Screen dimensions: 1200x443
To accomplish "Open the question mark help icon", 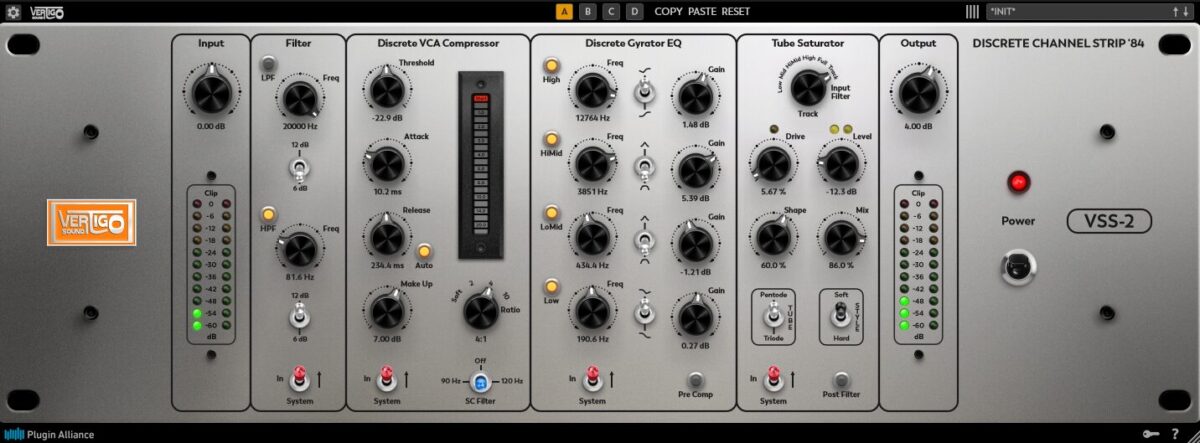I will tap(1175, 434).
